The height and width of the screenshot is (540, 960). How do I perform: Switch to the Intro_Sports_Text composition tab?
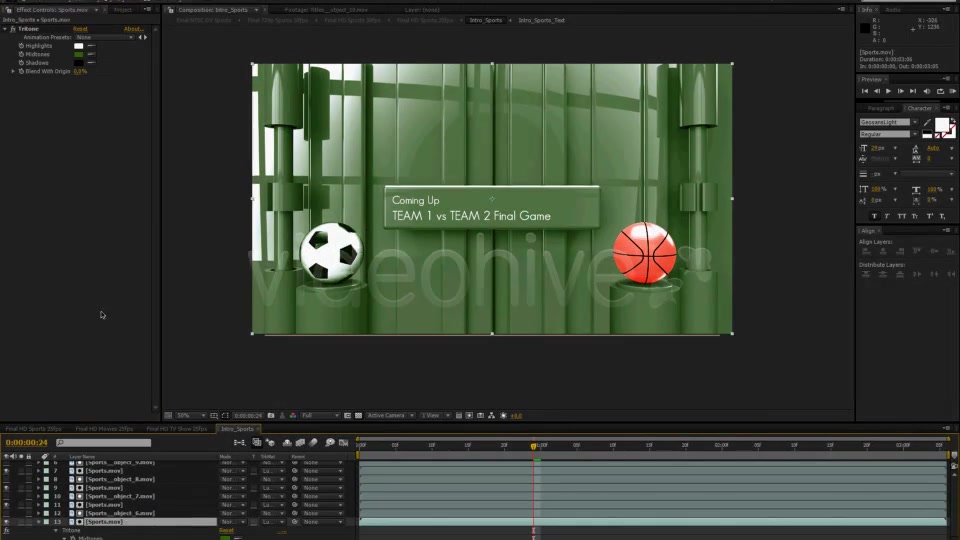[541, 20]
